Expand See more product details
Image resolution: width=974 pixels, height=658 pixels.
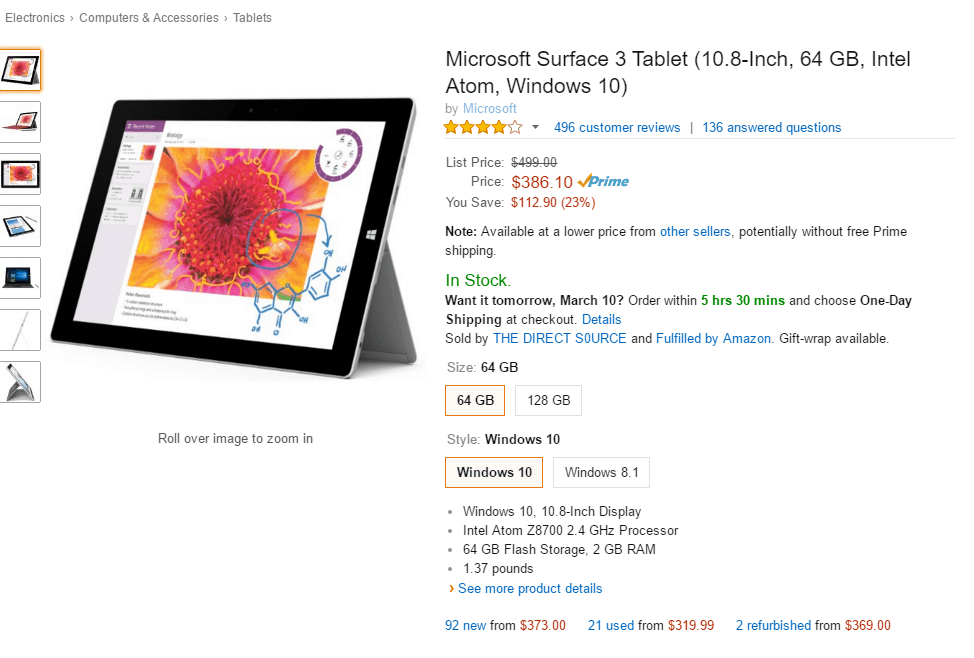pos(529,589)
